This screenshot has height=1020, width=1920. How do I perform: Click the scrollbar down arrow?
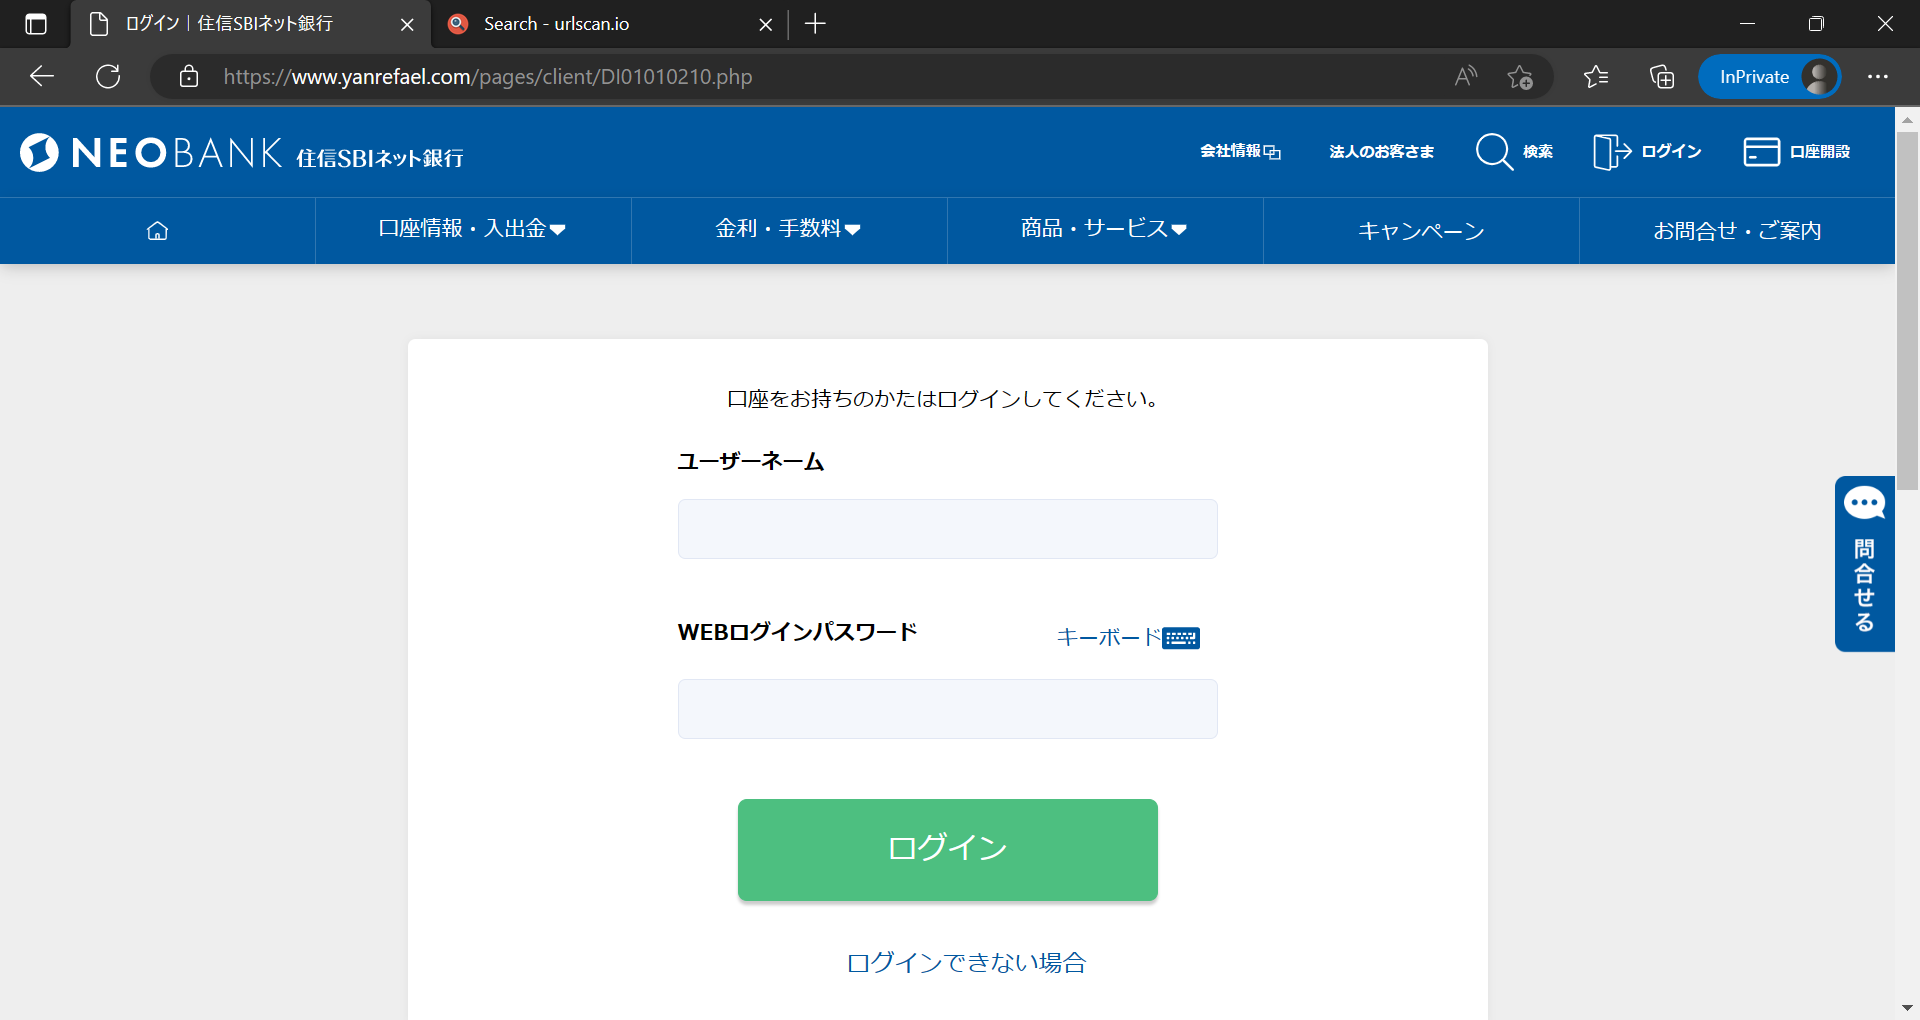pos(1907,1008)
